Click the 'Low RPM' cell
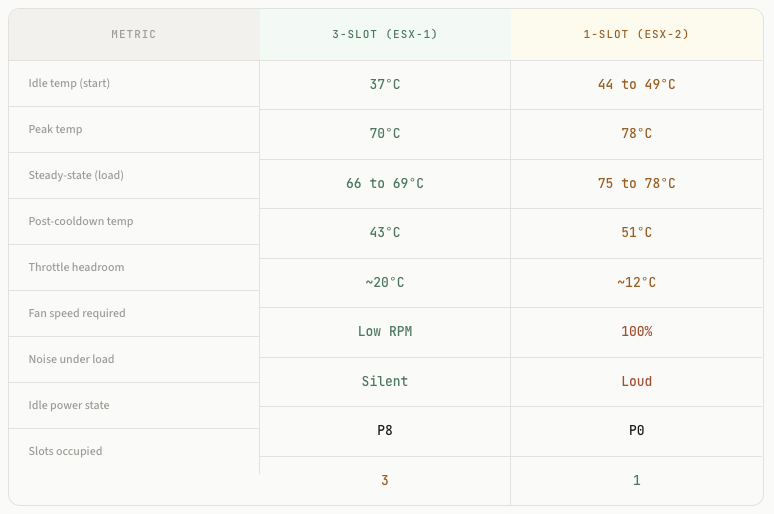This screenshot has width=774, height=514. click(385, 332)
